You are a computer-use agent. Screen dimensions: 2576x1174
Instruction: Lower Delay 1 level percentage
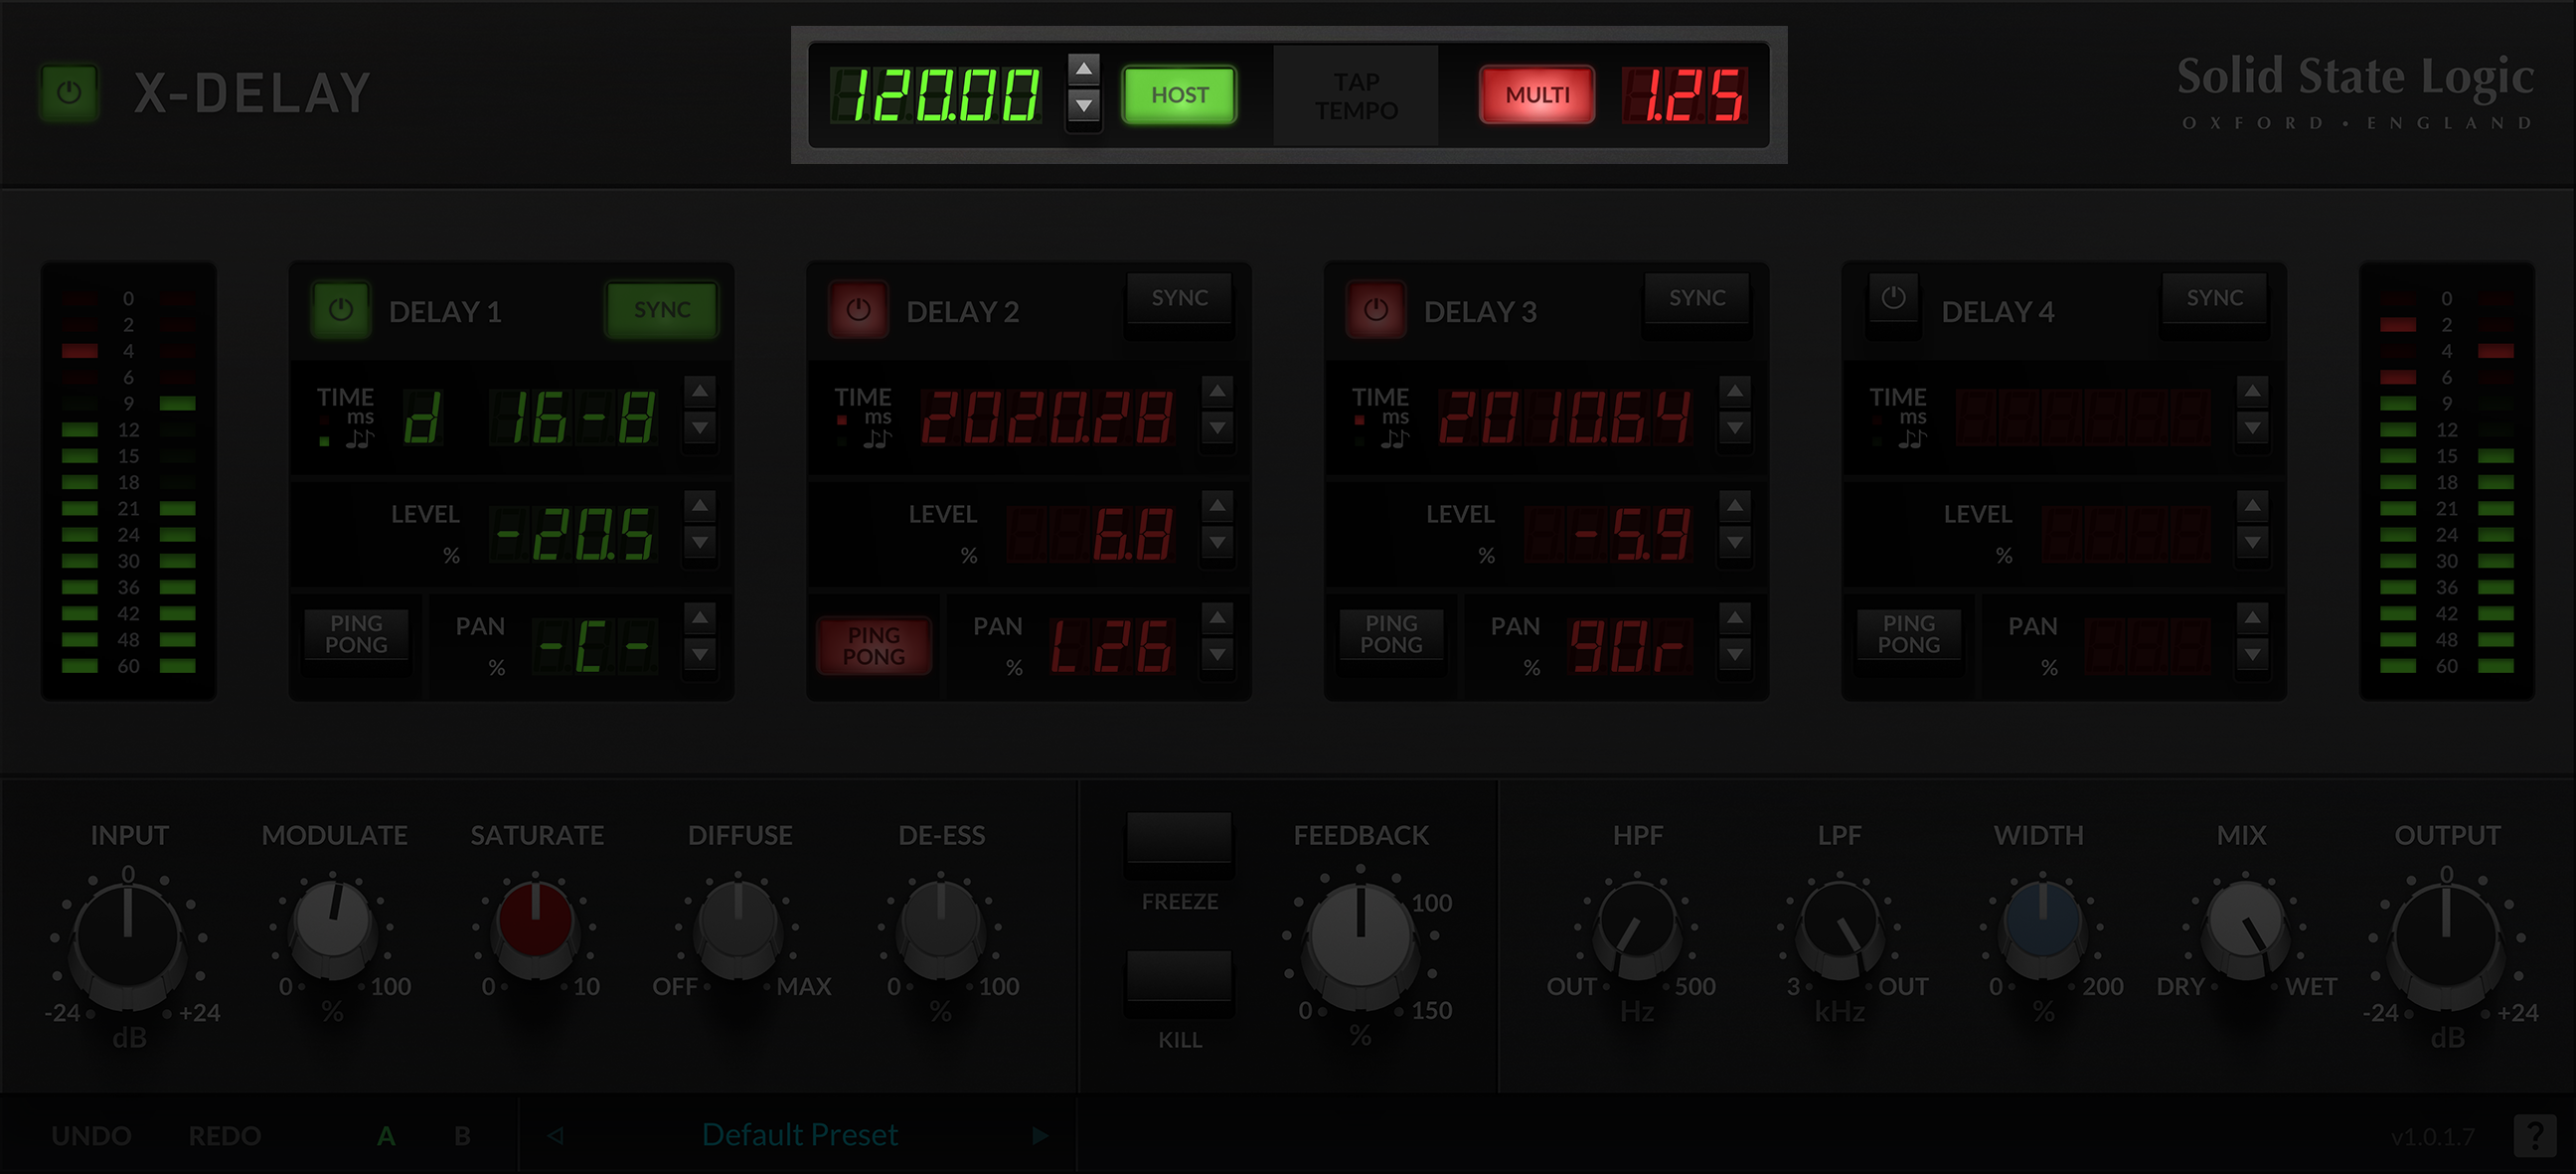click(x=700, y=542)
